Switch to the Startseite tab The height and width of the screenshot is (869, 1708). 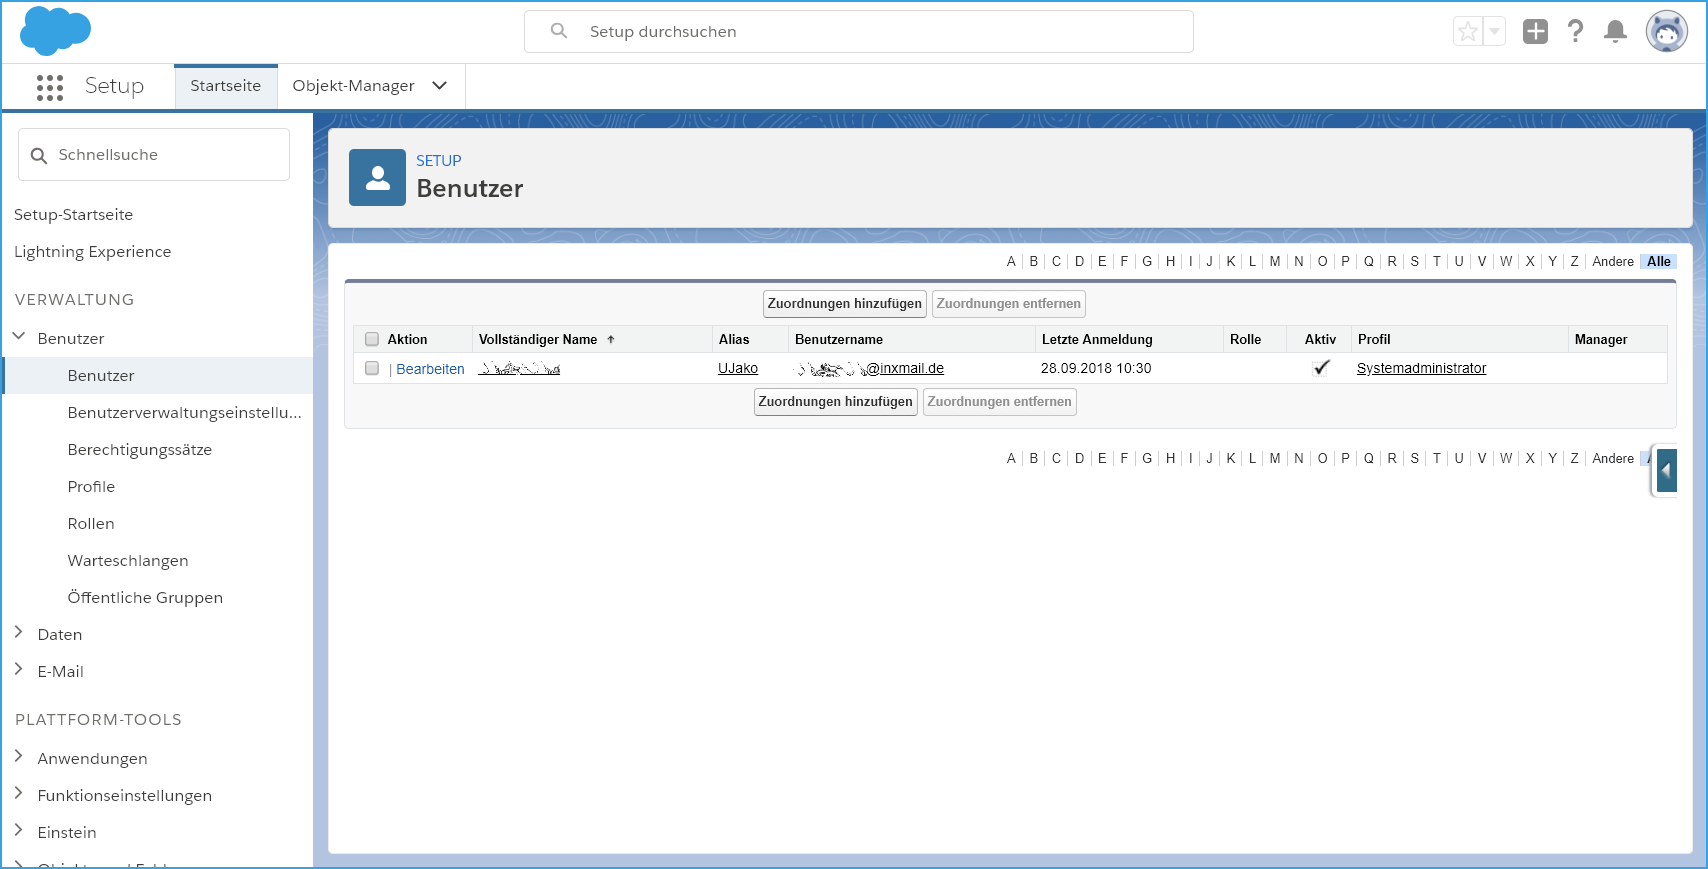tap(225, 86)
